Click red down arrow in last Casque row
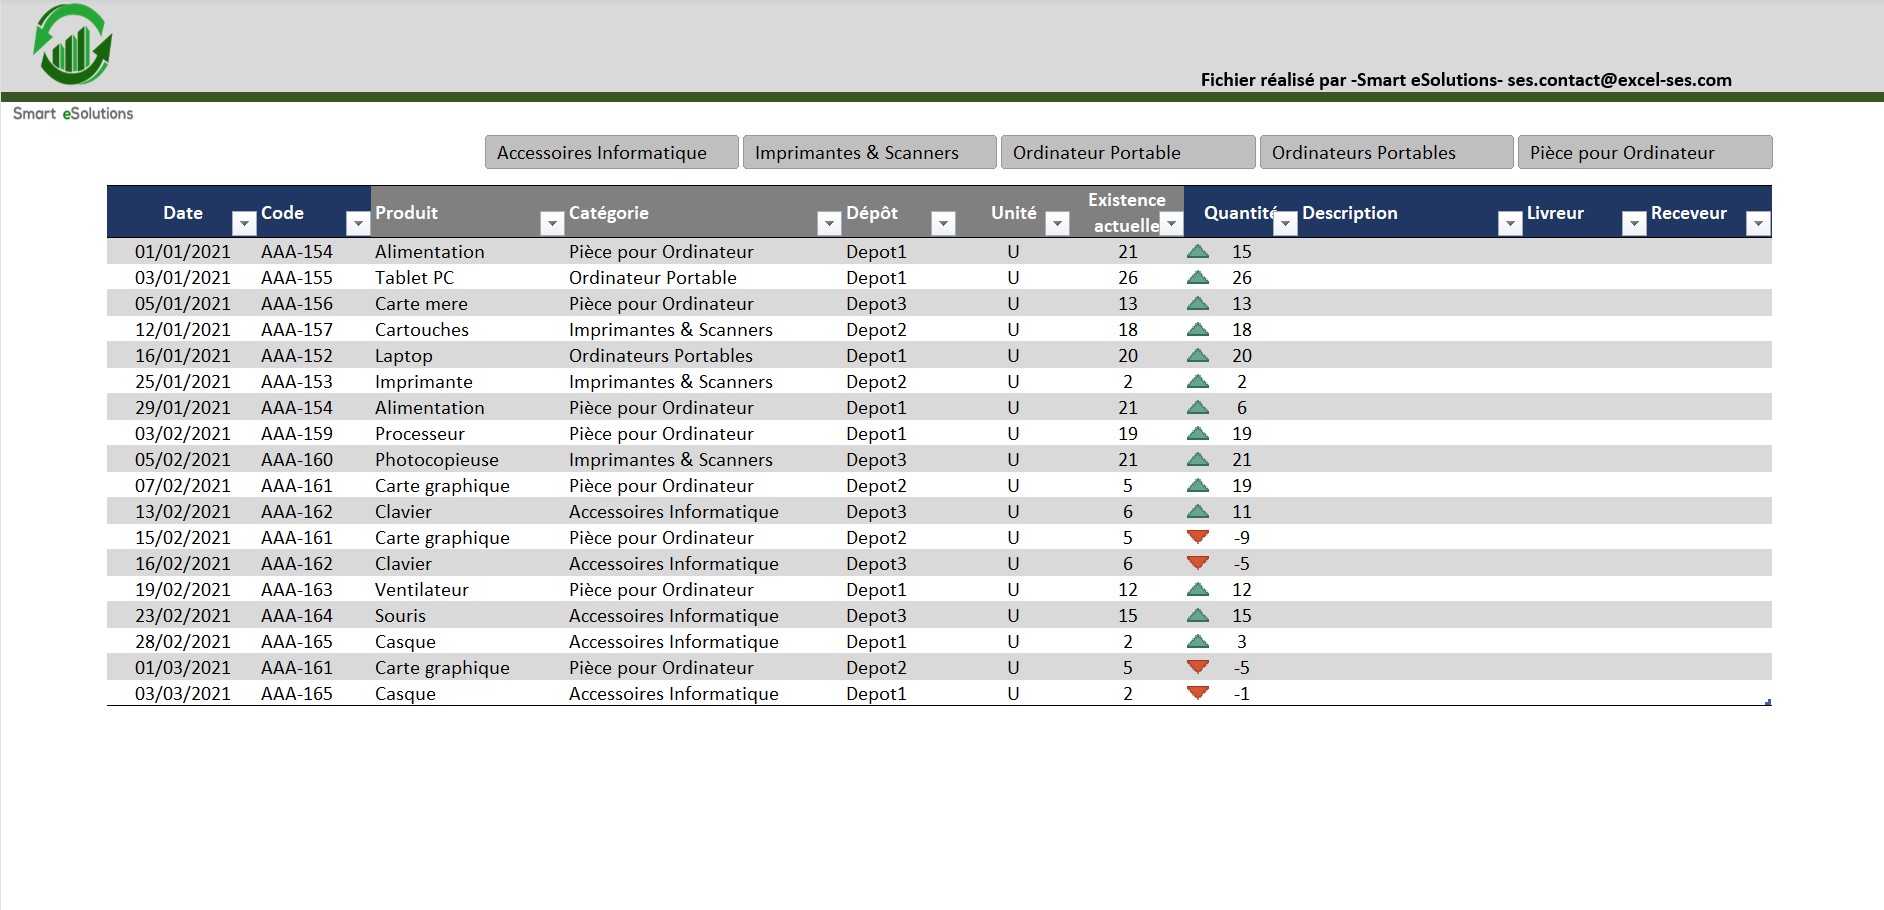The height and width of the screenshot is (910, 1884). (x=1197, y=693)
